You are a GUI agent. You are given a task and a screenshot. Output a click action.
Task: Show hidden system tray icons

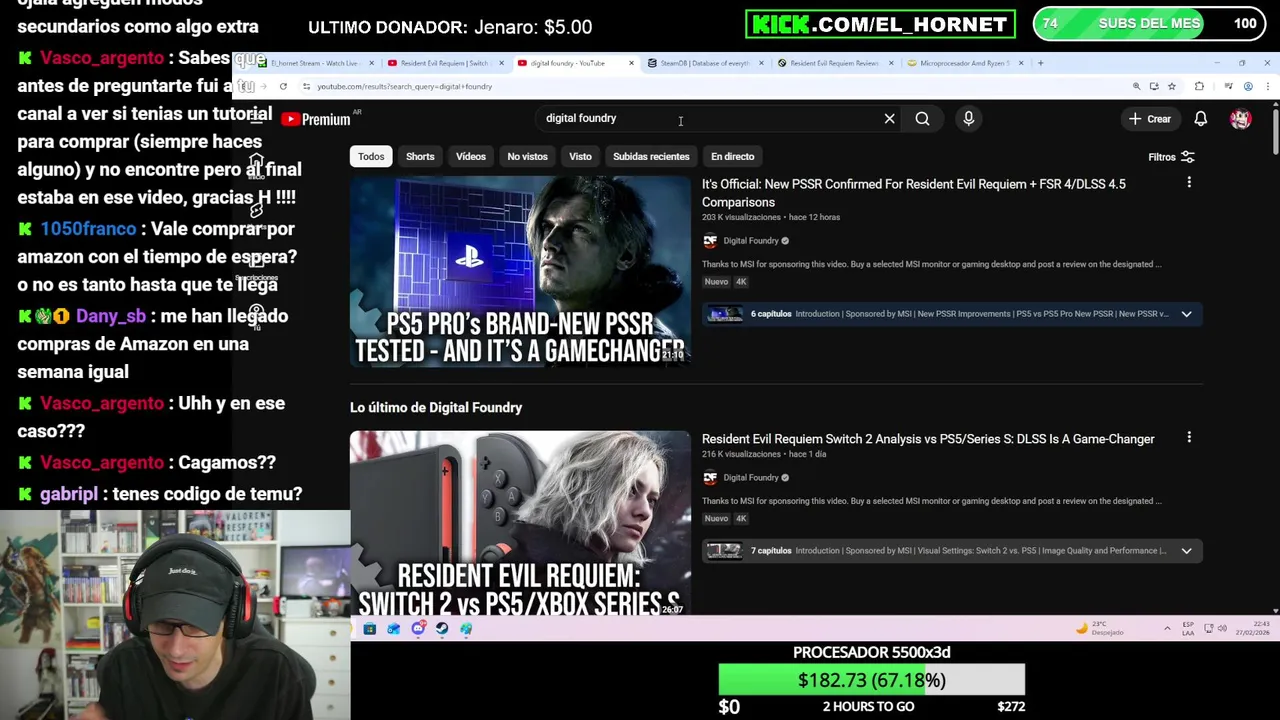coord(1167,629)
